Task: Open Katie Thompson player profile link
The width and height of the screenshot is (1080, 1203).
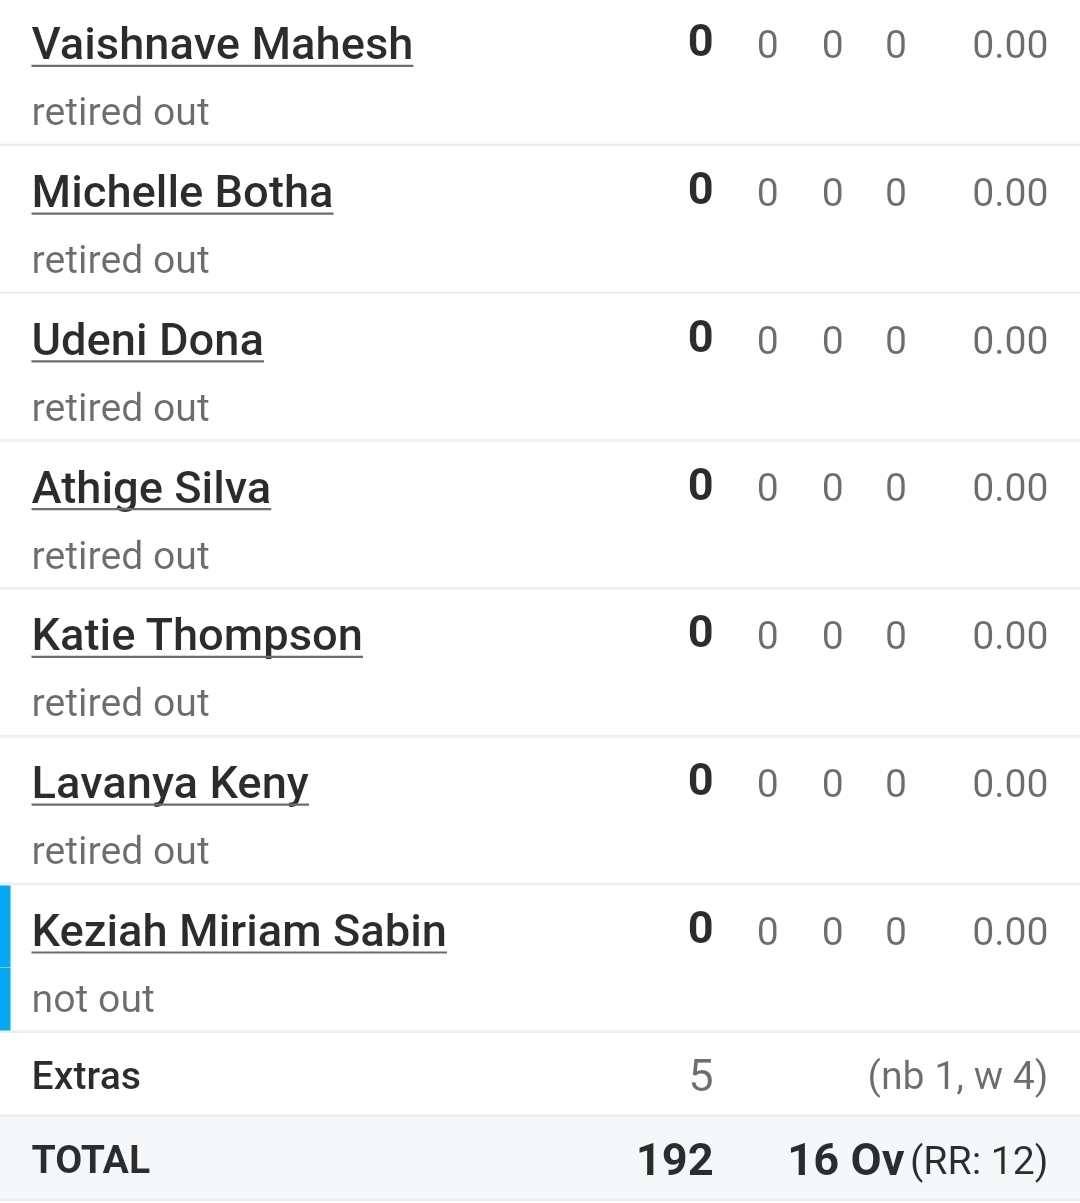Action: (x=197, y=636)
